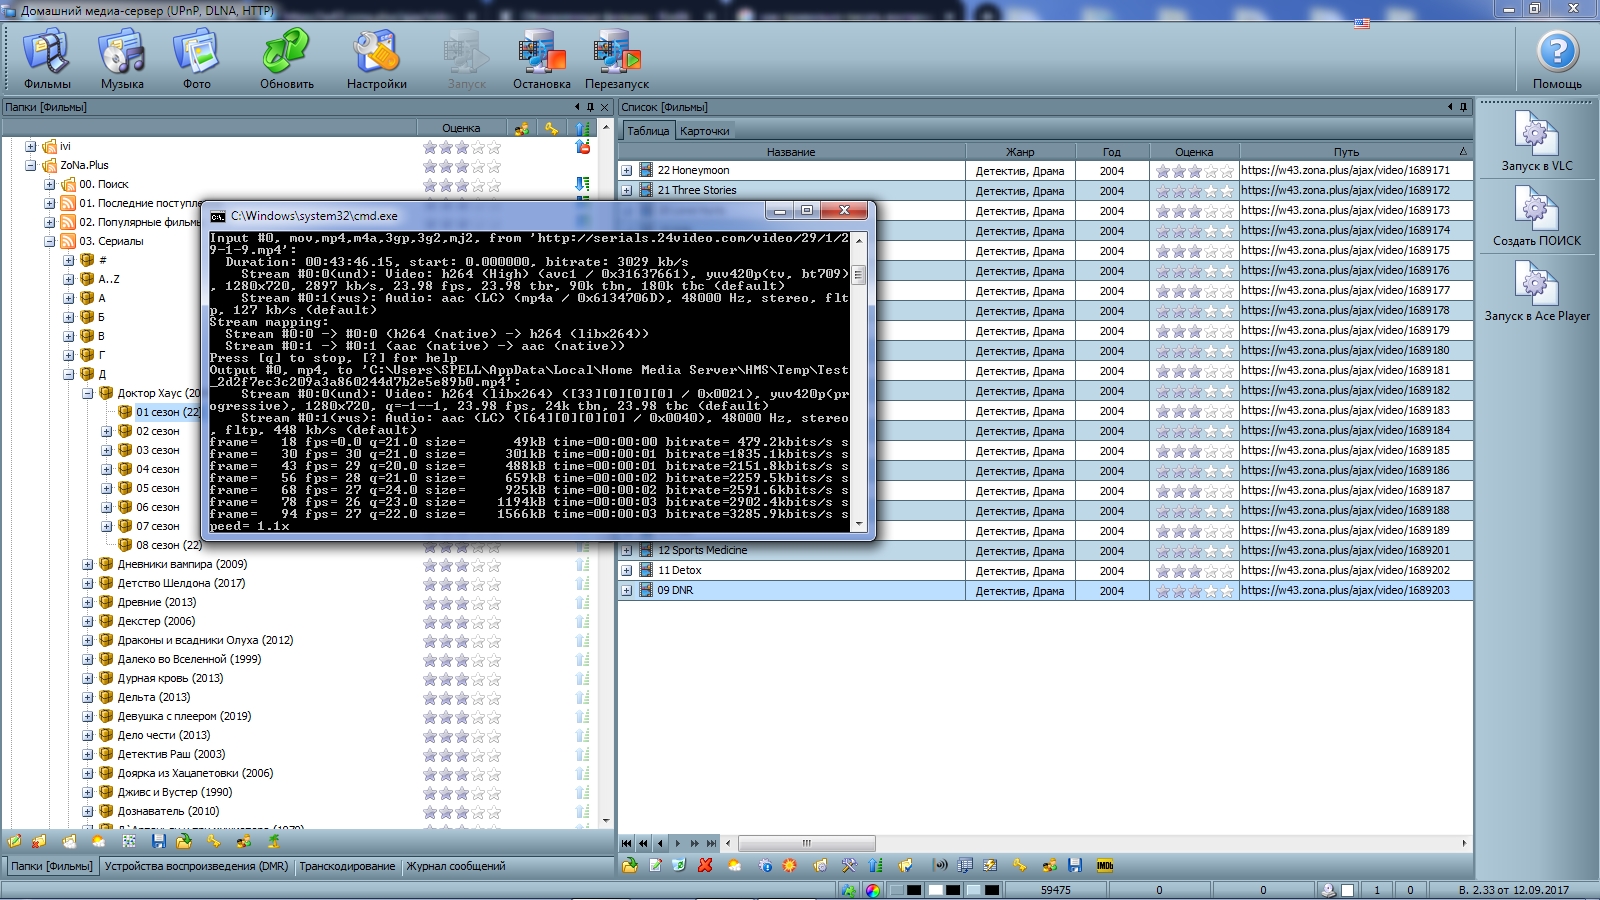Collapse the 03. Сериалы node

pos(49,242)
